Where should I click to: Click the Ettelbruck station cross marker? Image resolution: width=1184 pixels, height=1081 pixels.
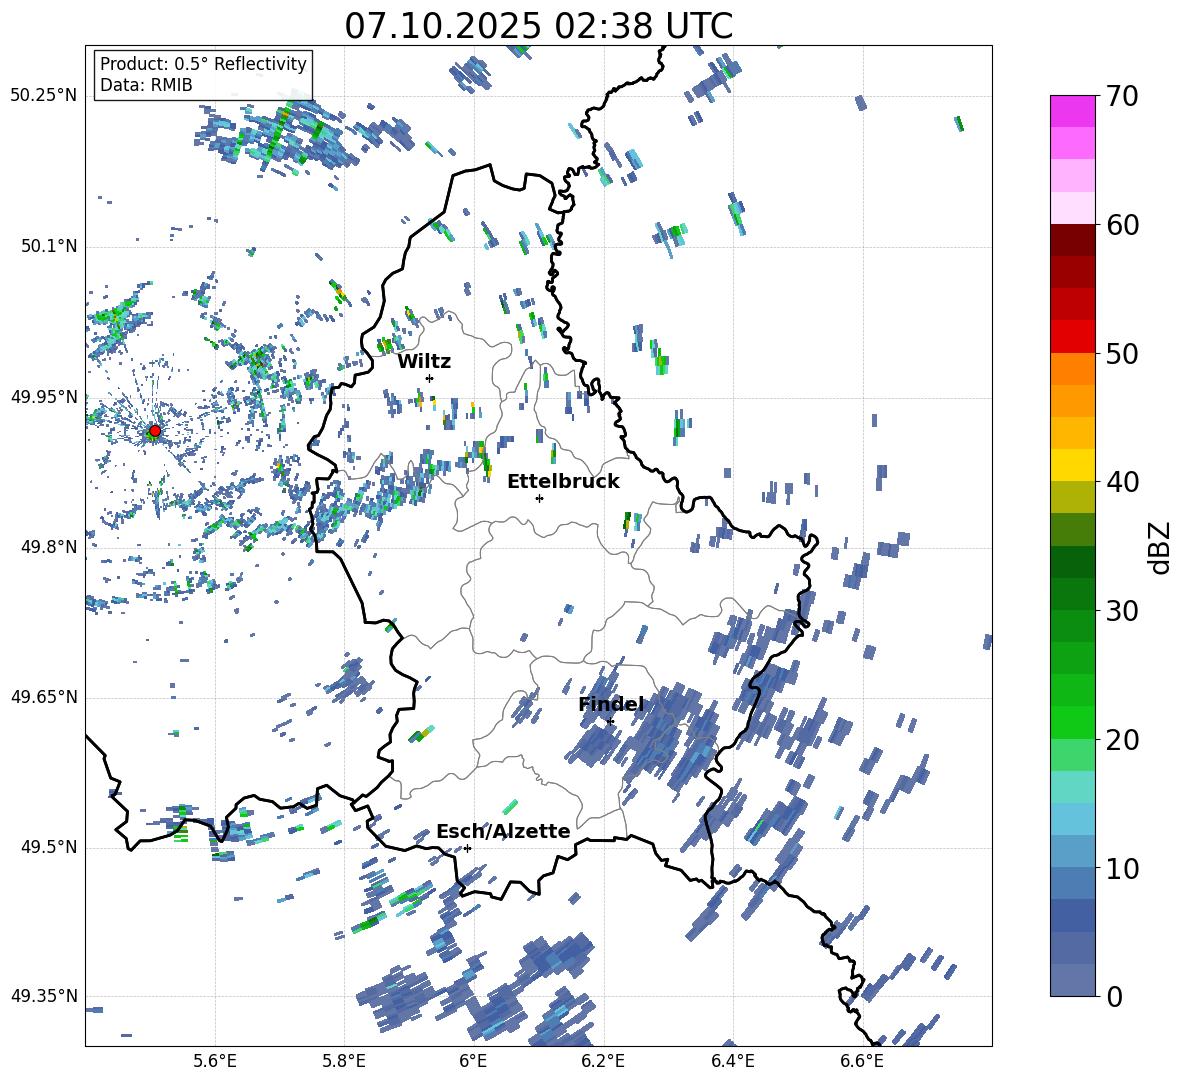(539, 498)
